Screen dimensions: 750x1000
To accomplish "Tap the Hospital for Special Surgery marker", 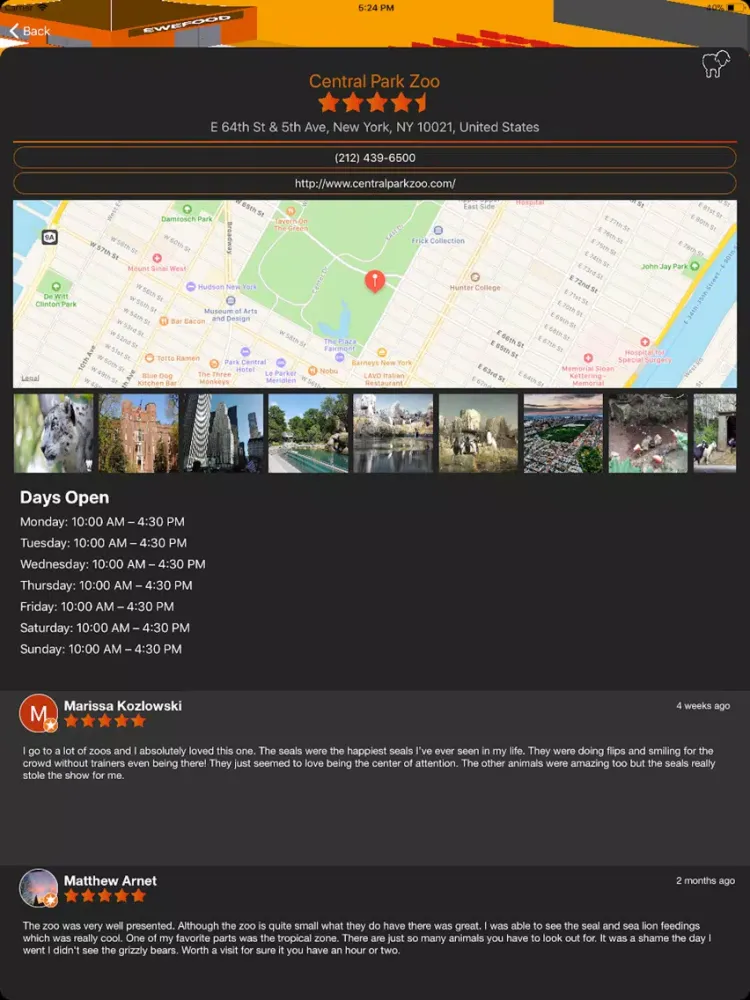I will coord(645,342).
